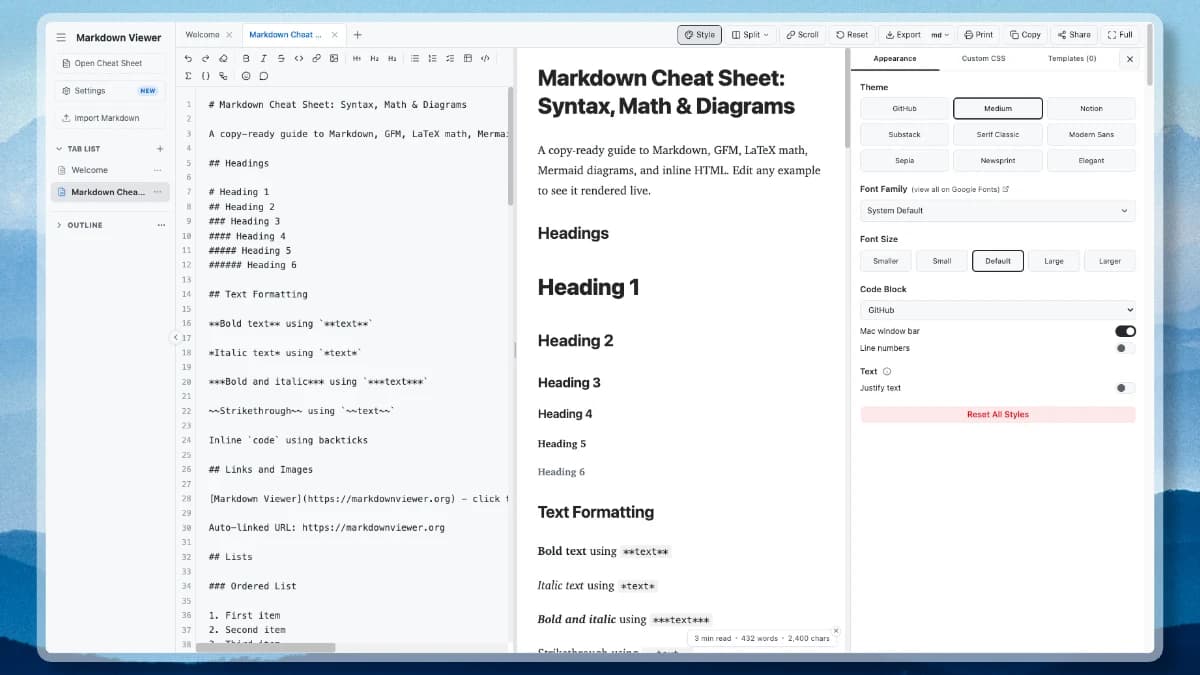Open the Split view dropdown

click(x=750, y=34)
